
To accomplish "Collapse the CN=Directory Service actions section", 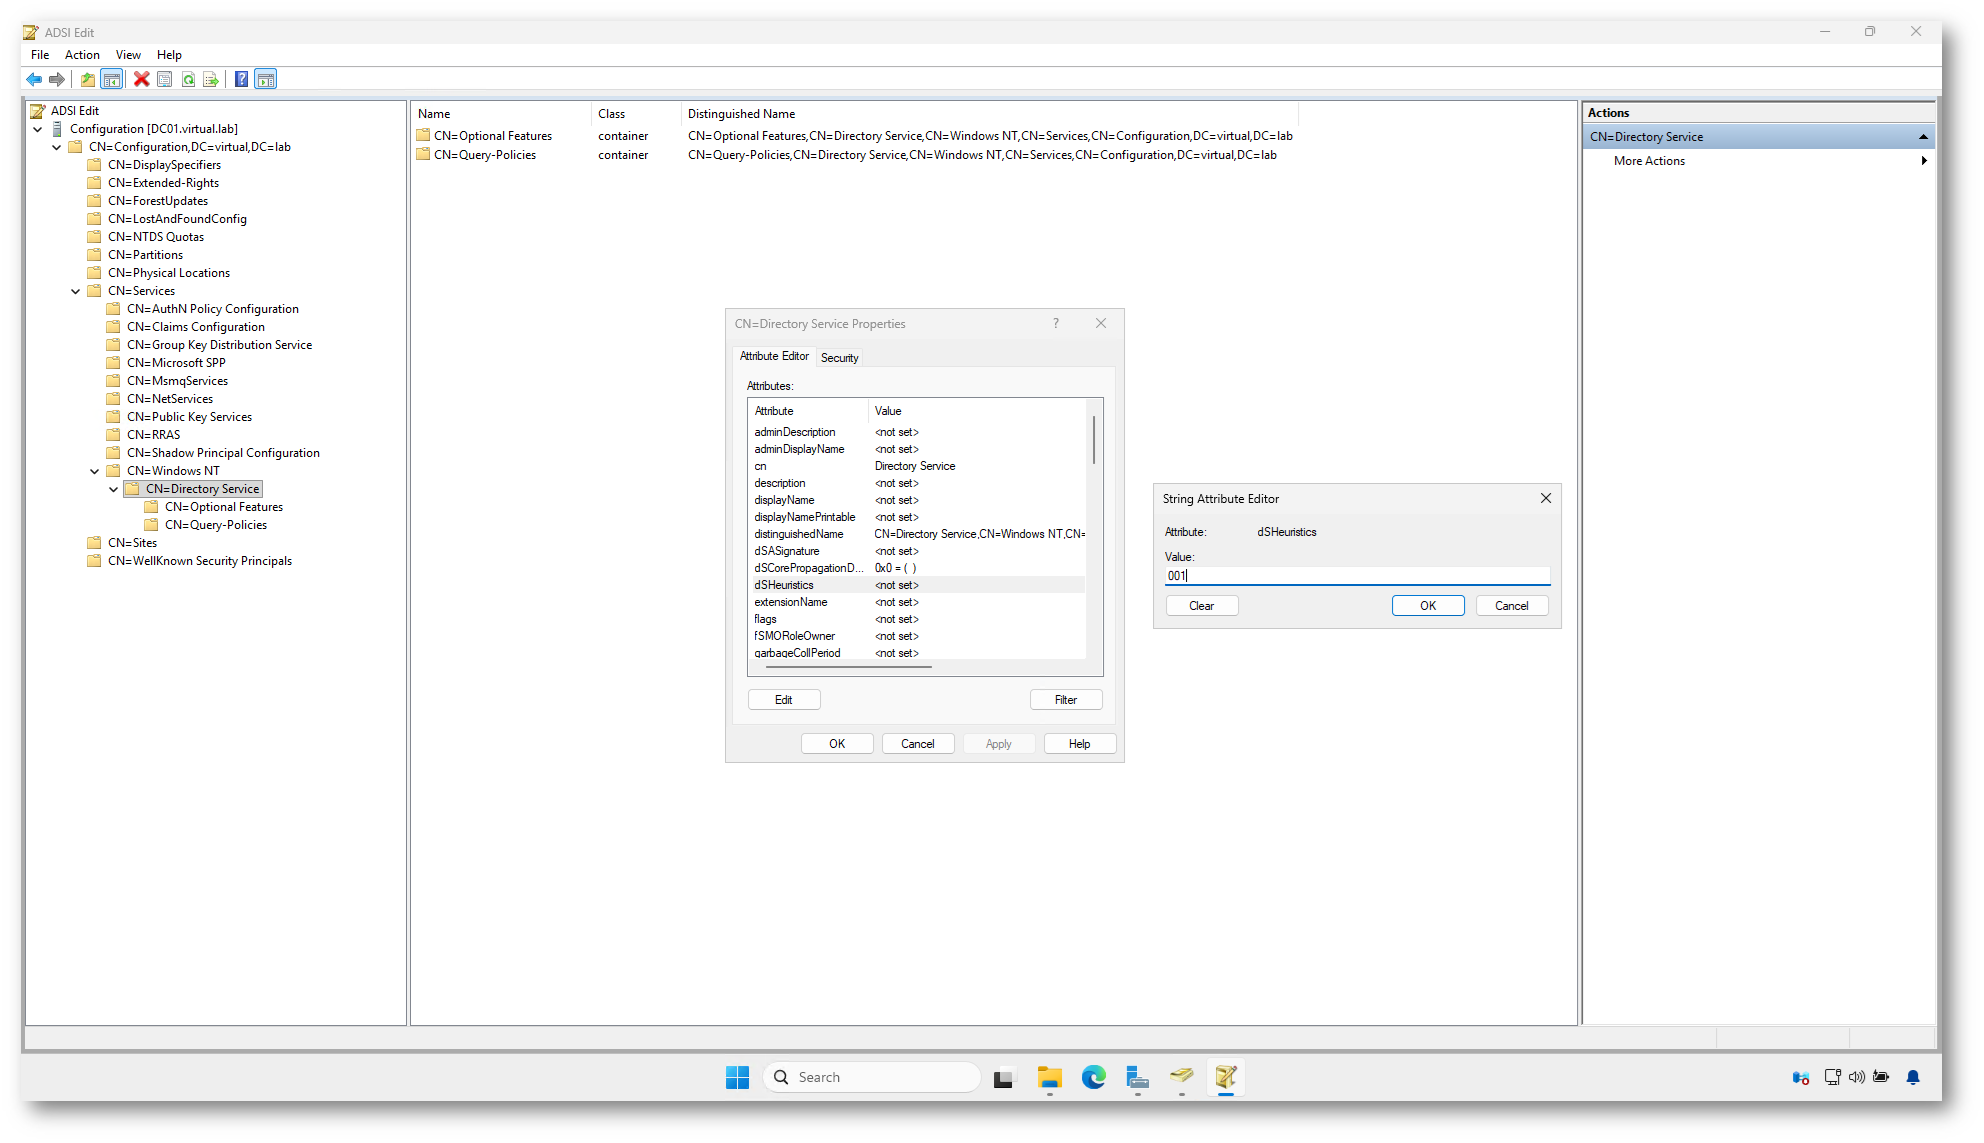I will pos(1923,137).
